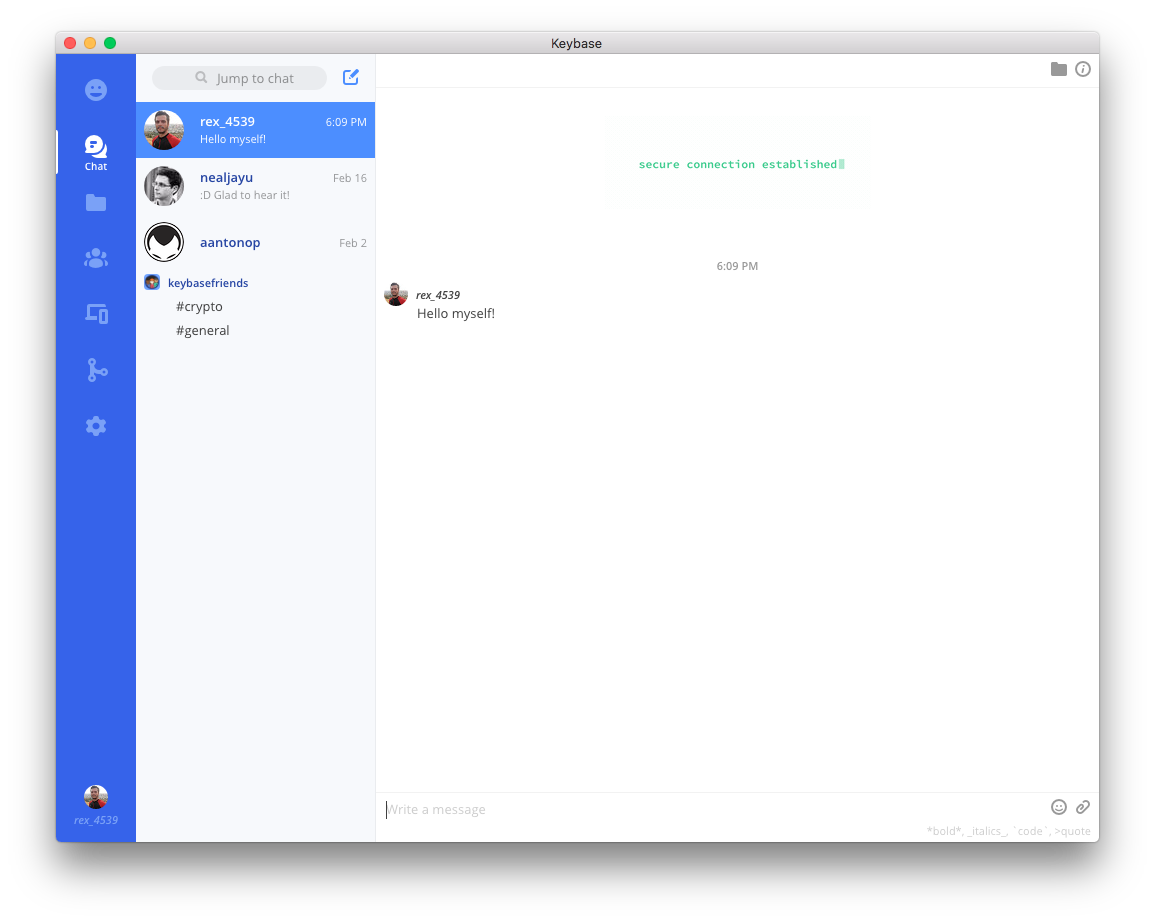Open the chat with nealjayu
Viewport: 1155px width, 922px height.
coord(255,185)
